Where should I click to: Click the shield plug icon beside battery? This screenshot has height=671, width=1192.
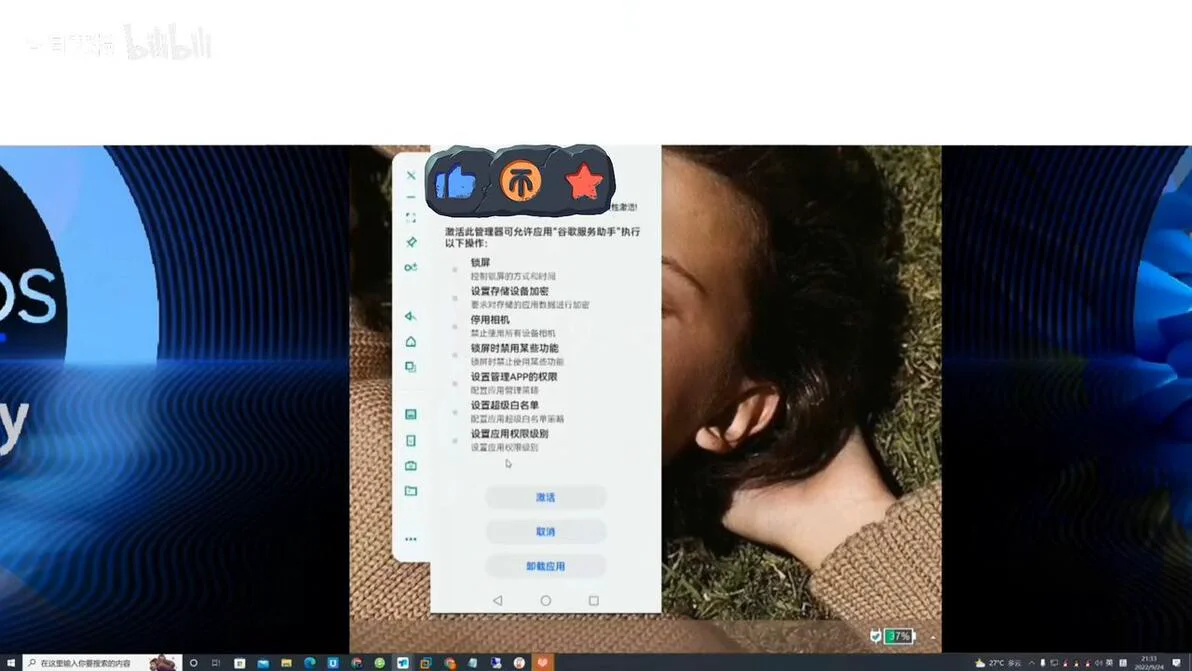(x=875, y=637)
